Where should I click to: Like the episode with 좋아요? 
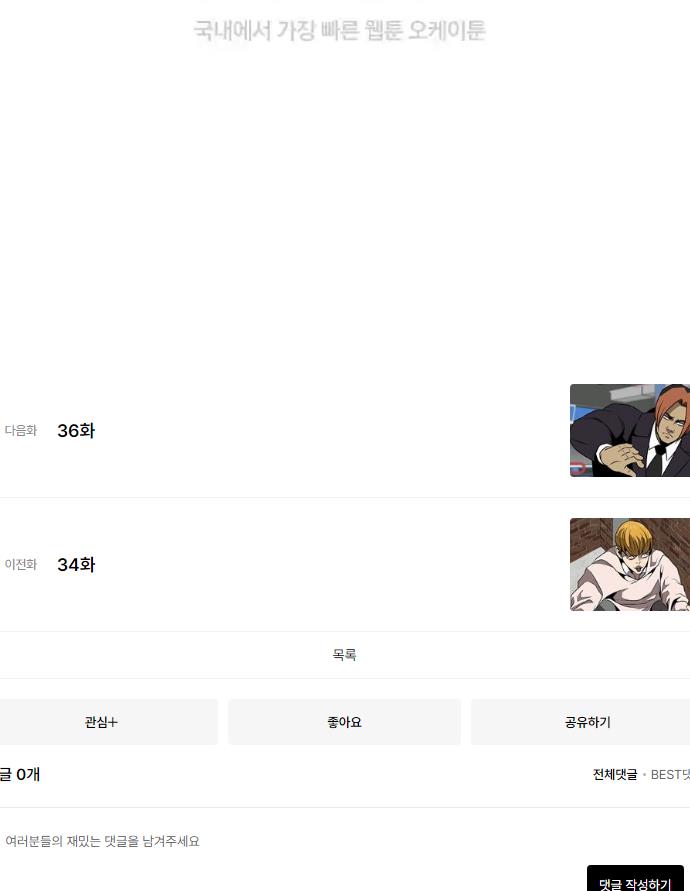pos(344,722)
